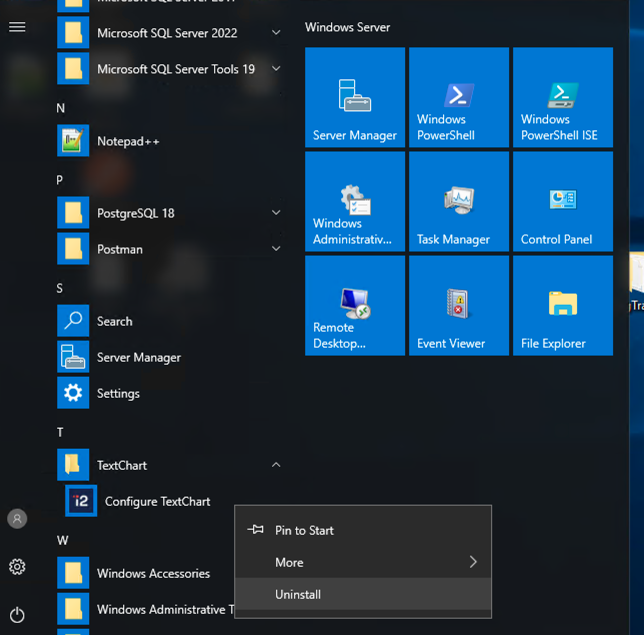
Task: Expand Microsoft SQL Server 2022 chevron
Action: 276,32
